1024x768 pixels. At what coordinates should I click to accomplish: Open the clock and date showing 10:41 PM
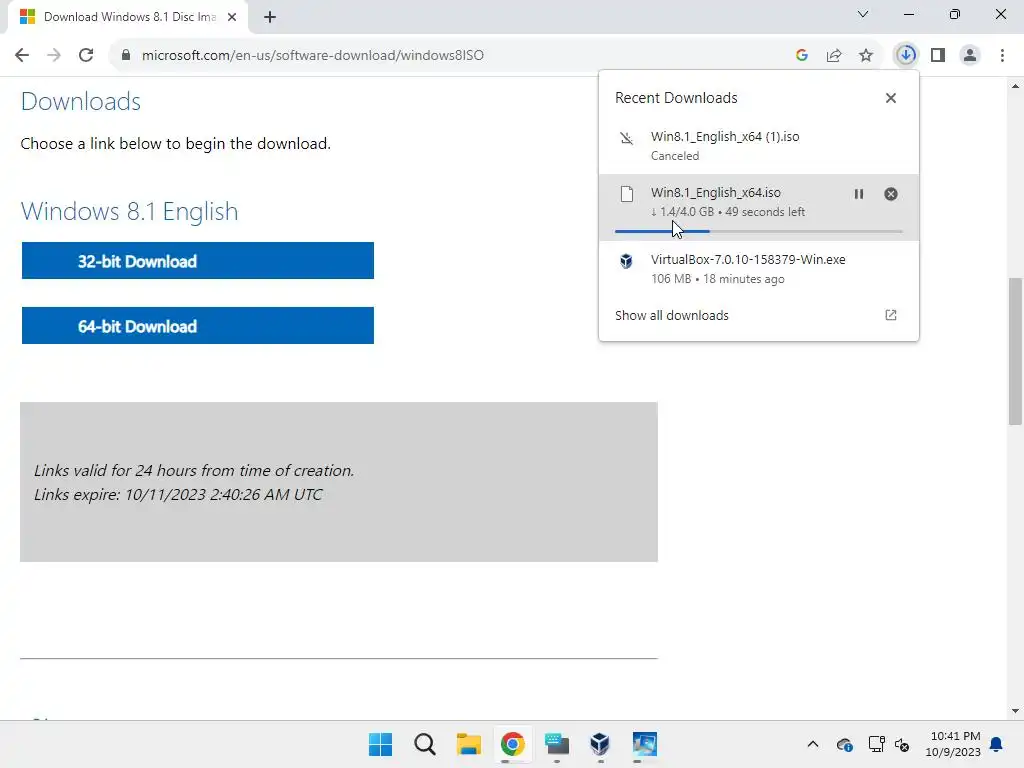click(953, 744)
